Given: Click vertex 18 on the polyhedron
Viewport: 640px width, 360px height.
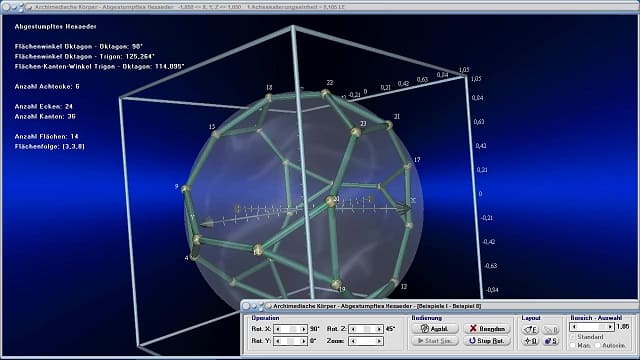Looking at the screenshot, I should click(x=268, y=97).
